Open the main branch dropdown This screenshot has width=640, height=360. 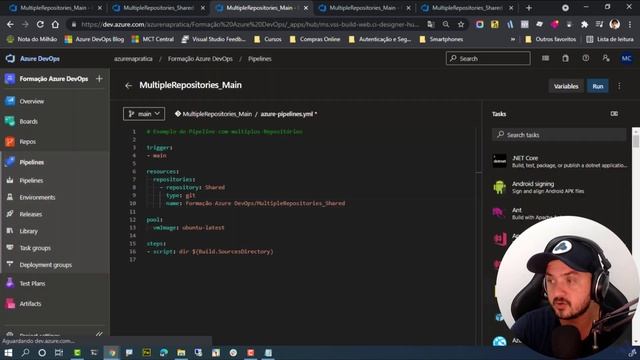click(x=144, y=114)
